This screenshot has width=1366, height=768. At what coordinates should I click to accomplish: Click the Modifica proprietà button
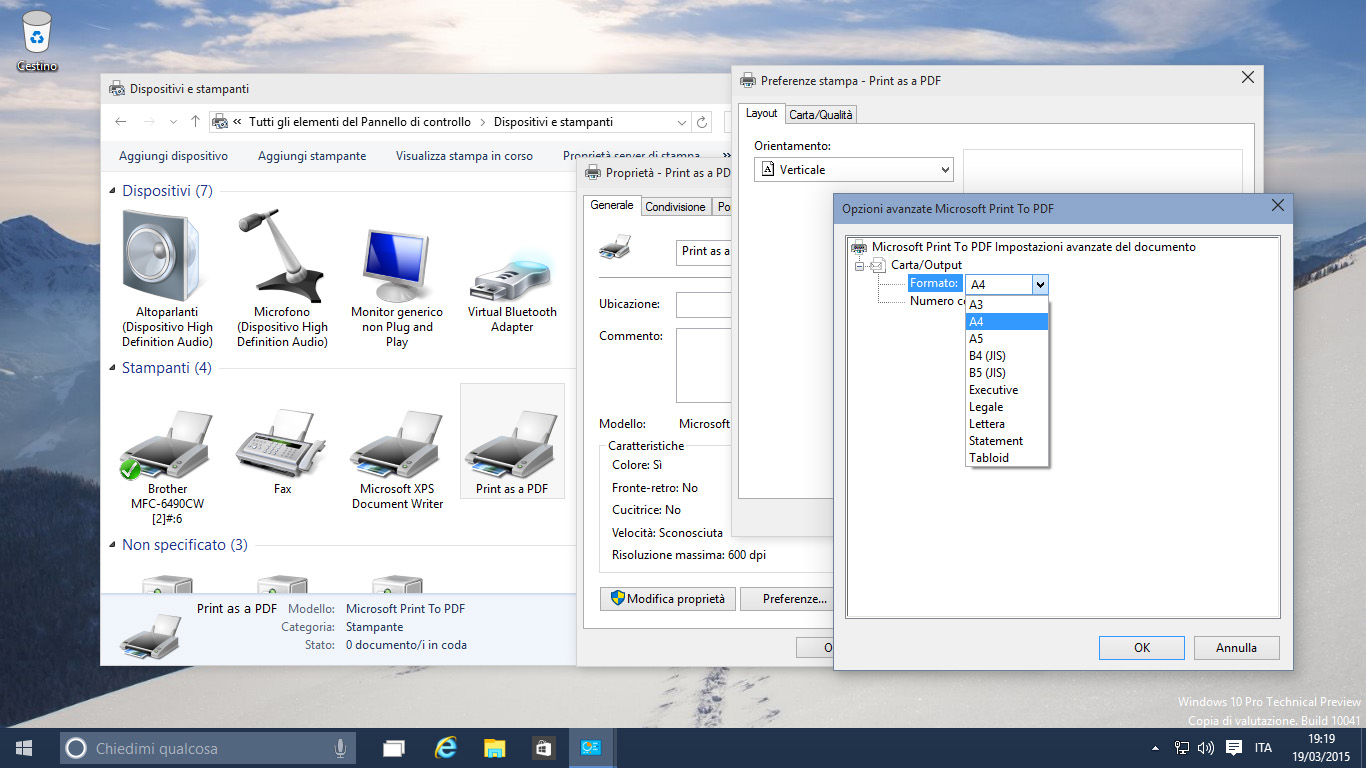click(x=667, y=599)
